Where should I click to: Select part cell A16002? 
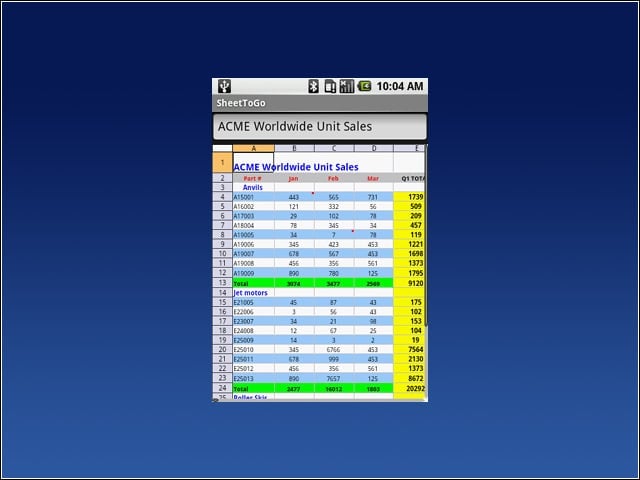pyautogui.click(x=253, y=207)
